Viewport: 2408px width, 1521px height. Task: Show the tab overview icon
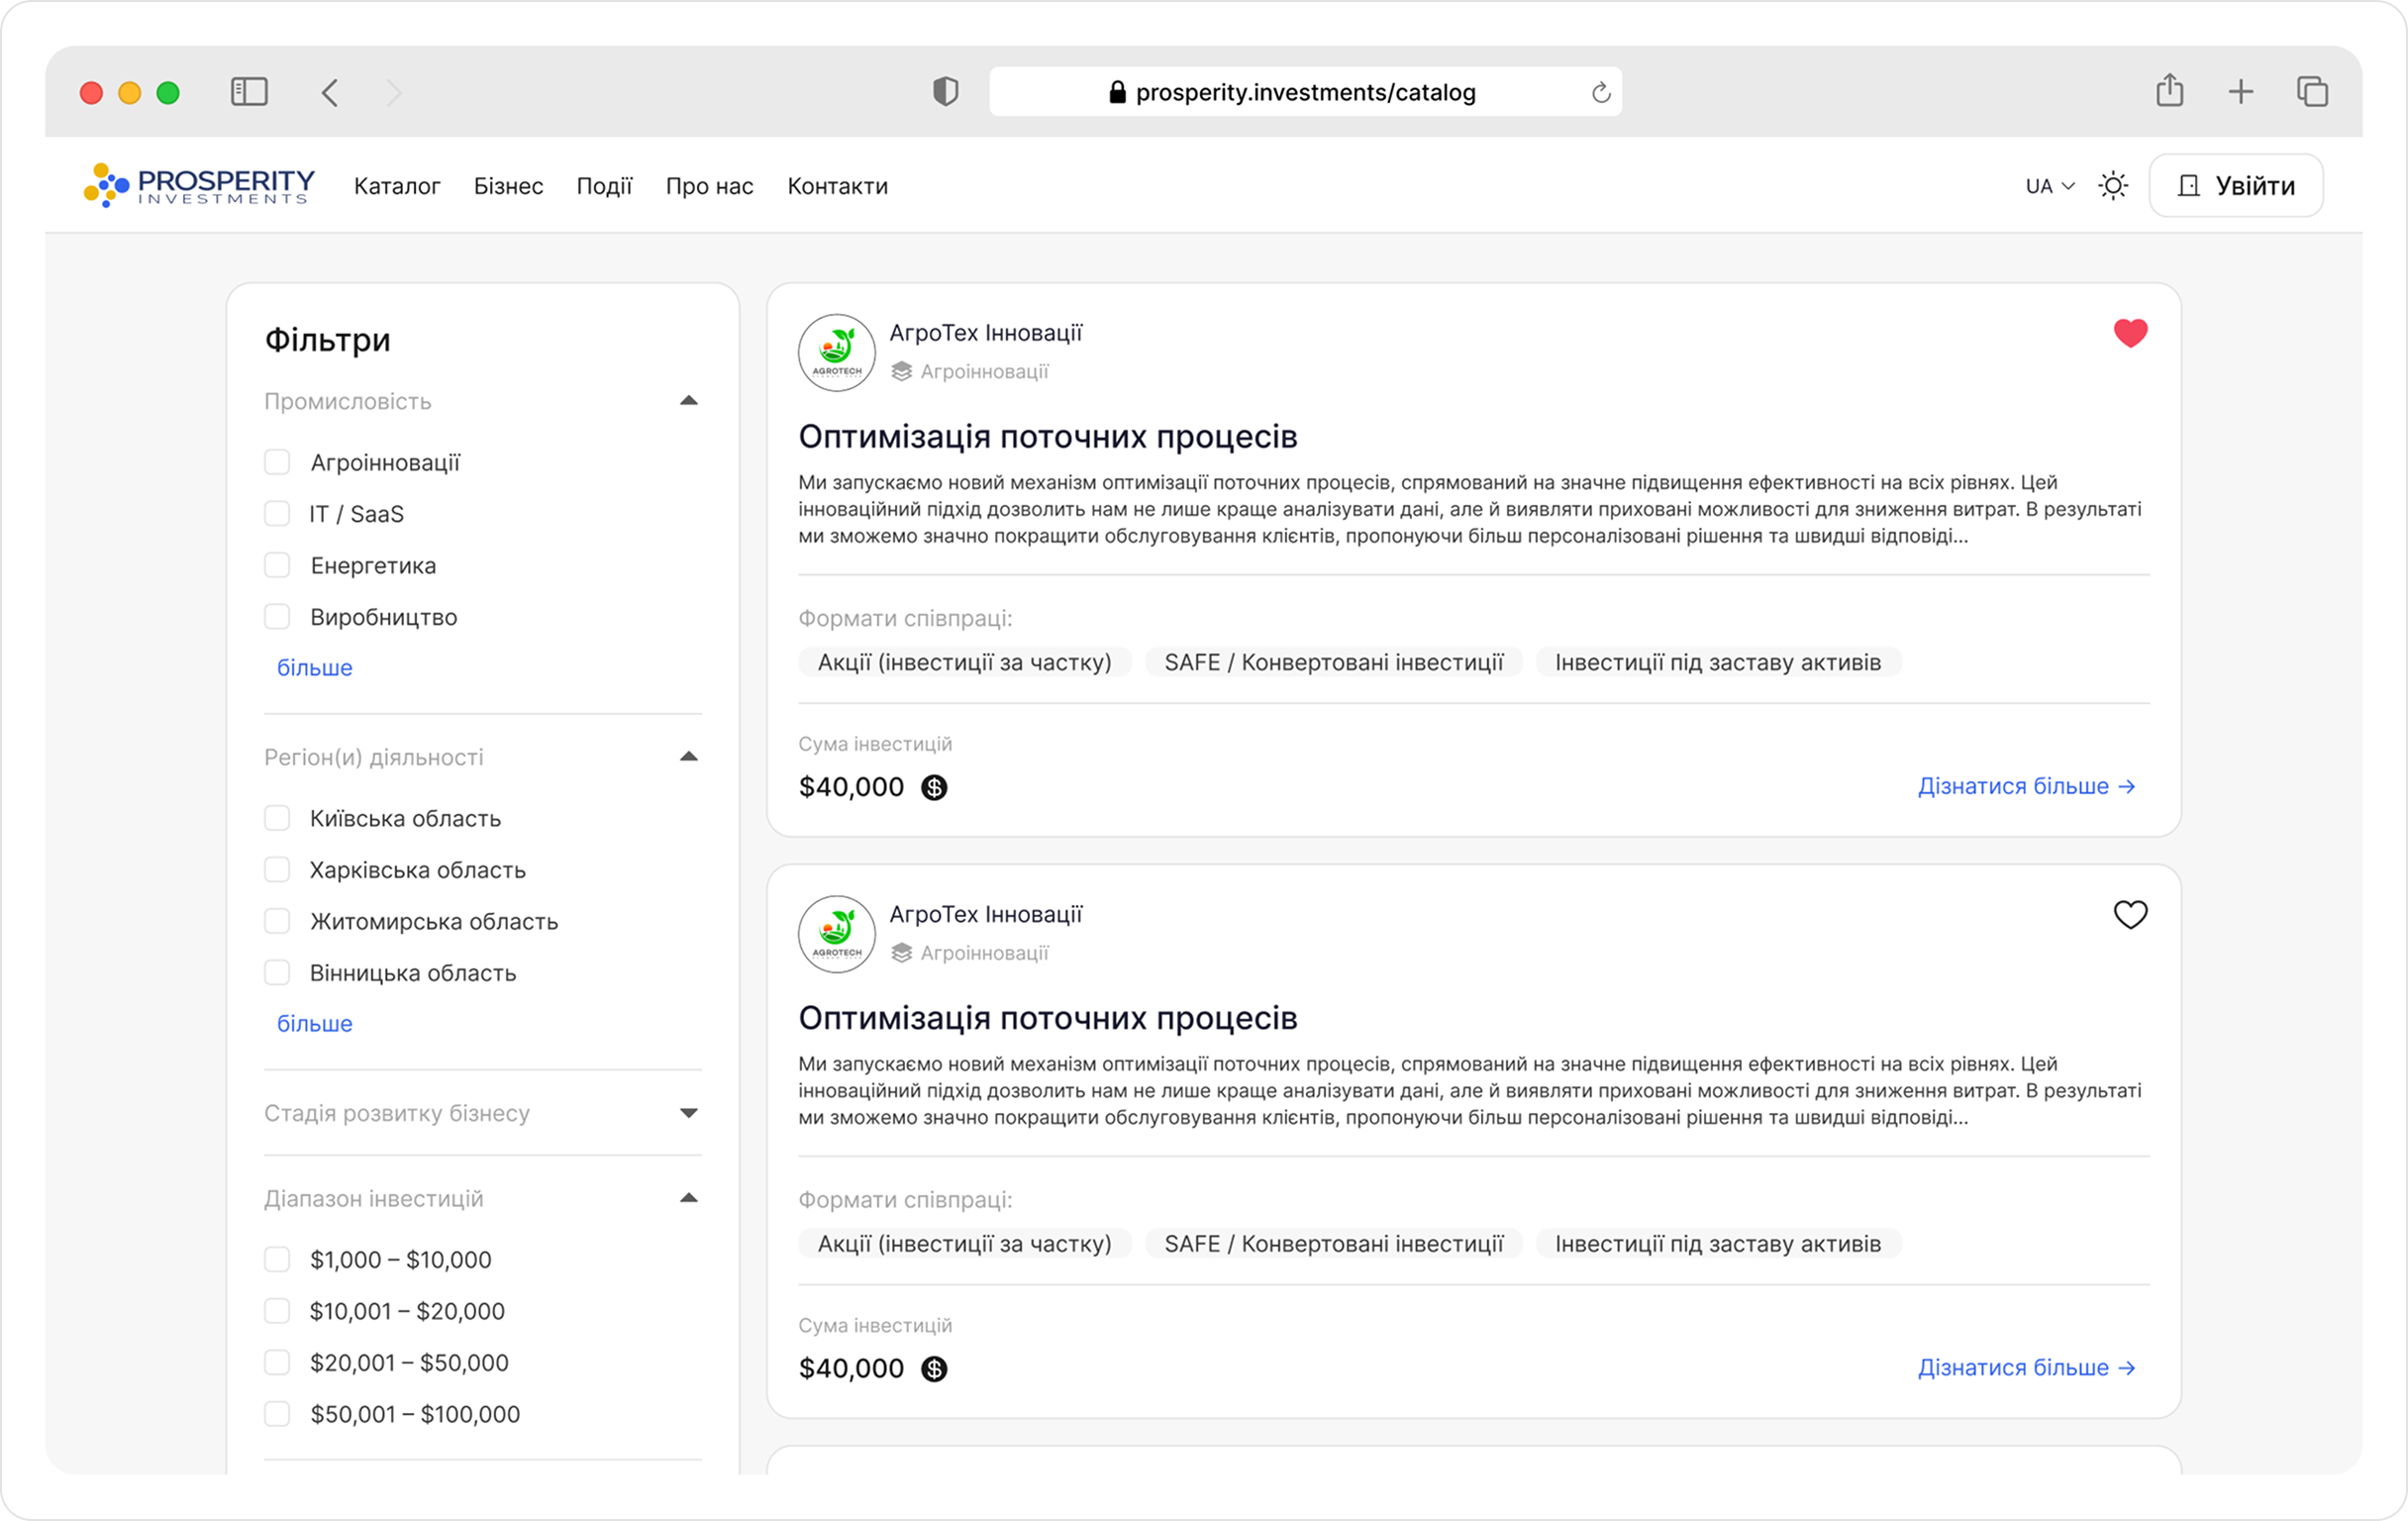click(2312, 92)
